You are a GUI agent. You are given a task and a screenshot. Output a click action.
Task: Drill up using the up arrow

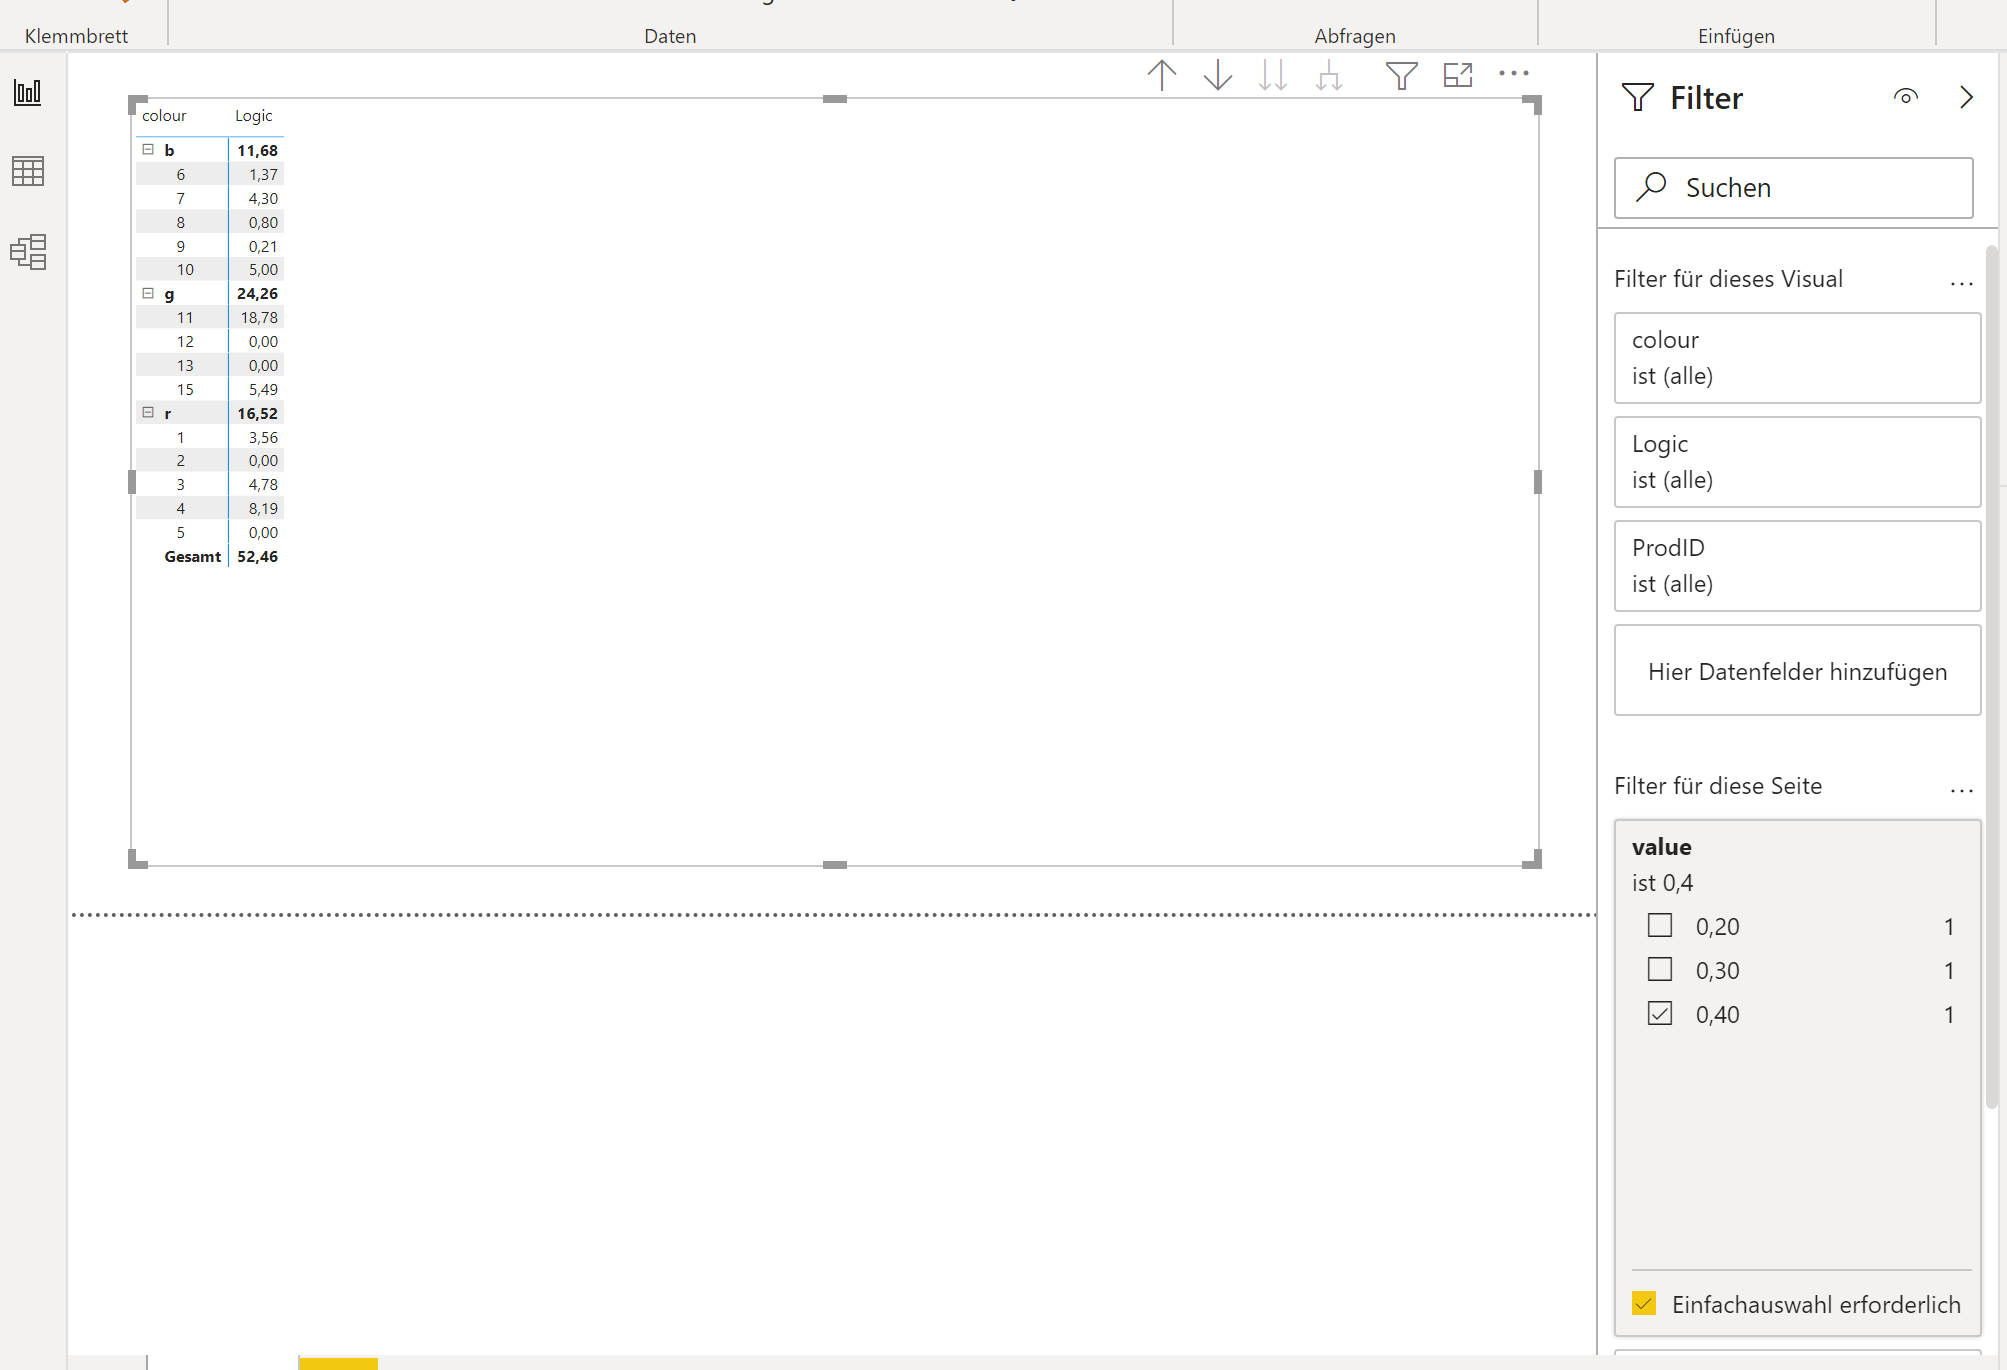1162,75
